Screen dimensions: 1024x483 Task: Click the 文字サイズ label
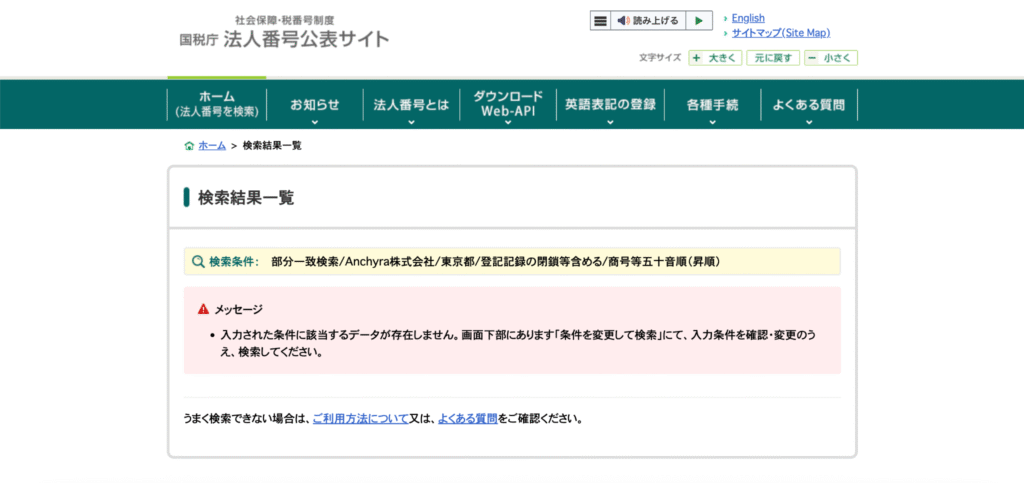[660, 58]
